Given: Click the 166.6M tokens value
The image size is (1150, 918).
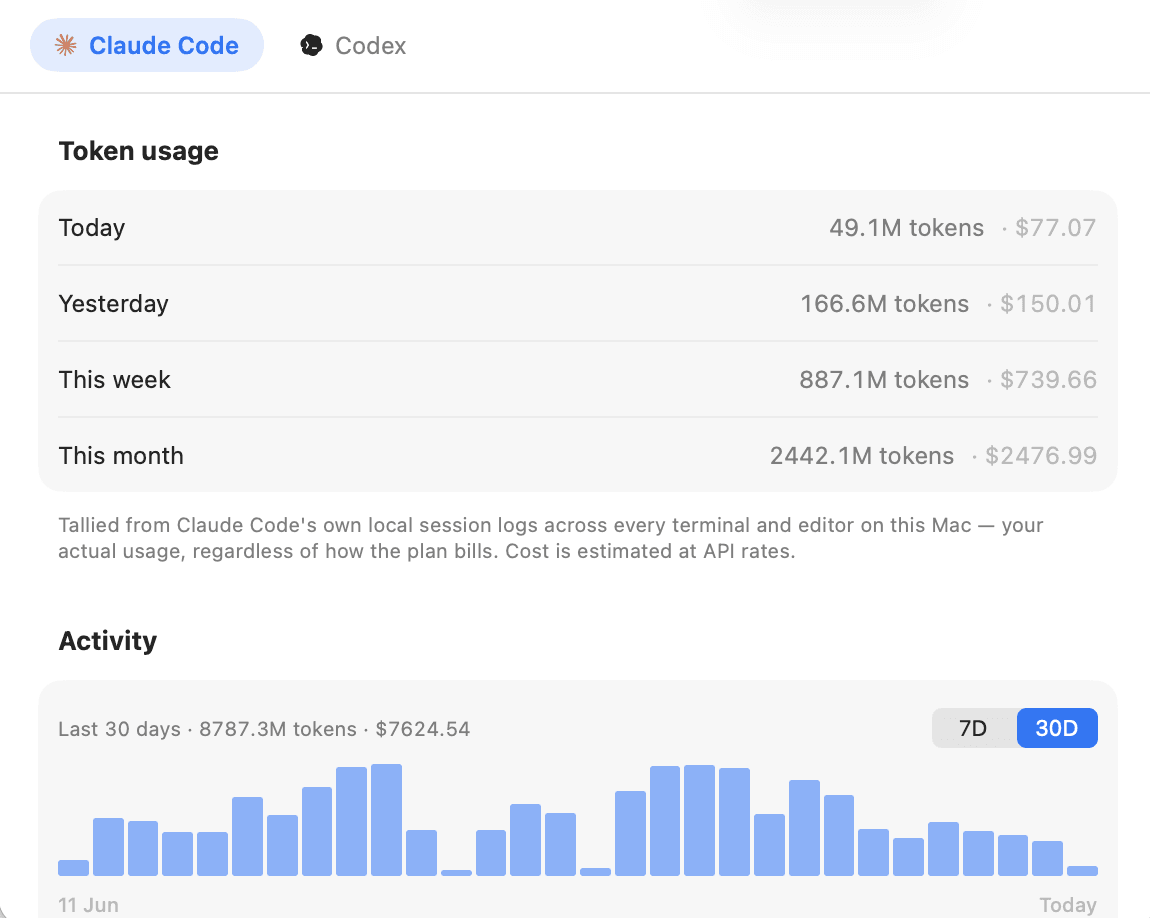Looking at the screenshot, I should (x=885, y=304).
